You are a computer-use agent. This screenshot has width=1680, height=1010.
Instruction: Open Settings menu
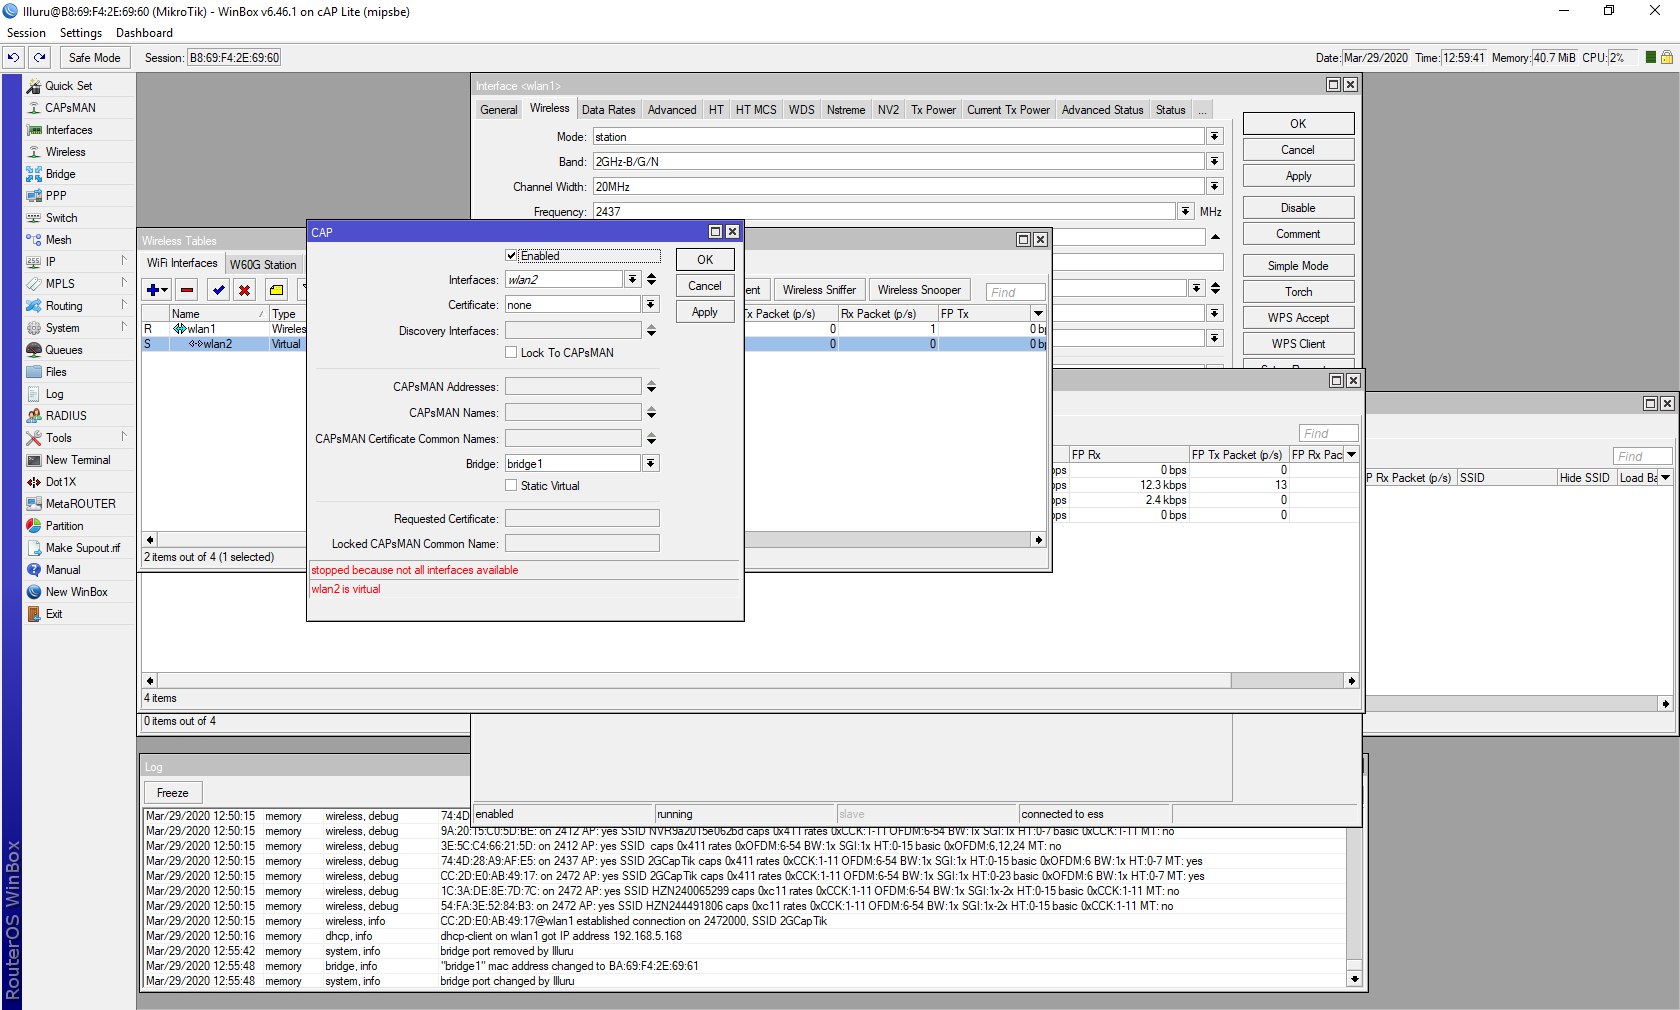coord(81,33)
